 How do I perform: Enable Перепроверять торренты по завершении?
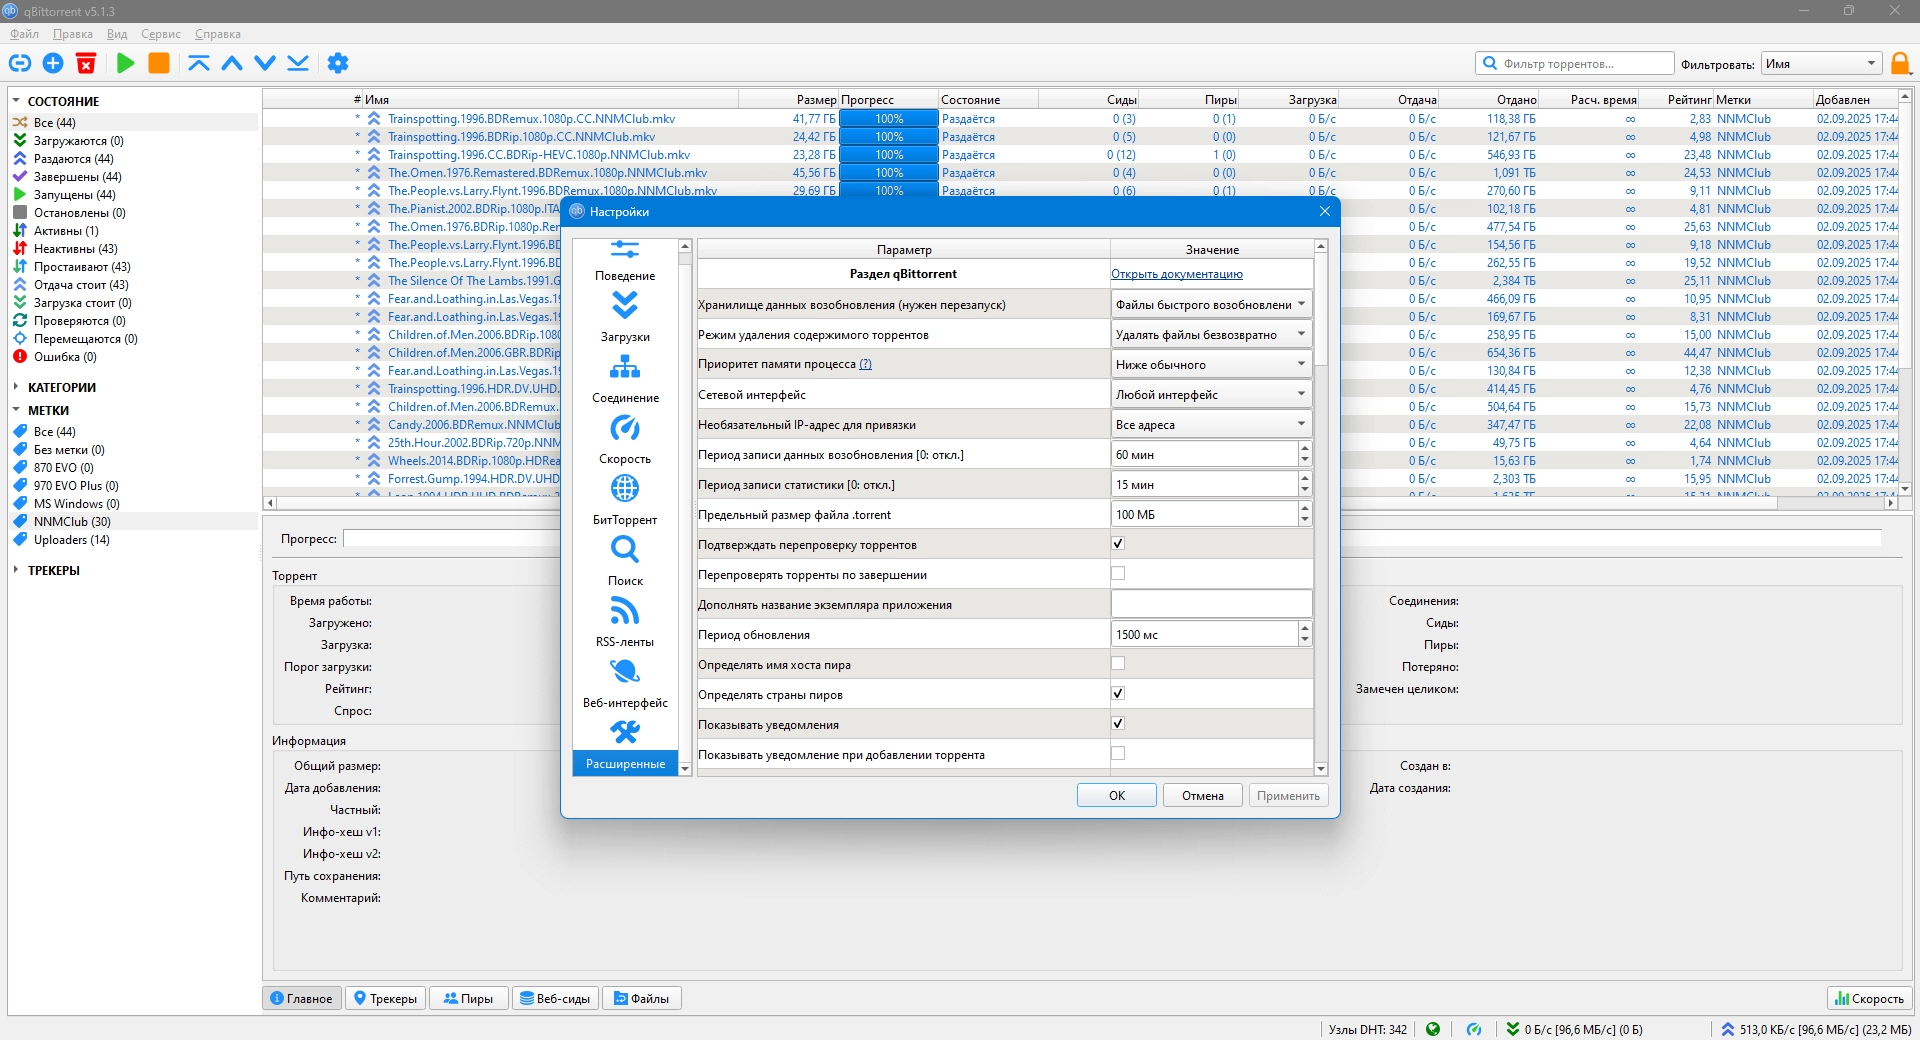(1118, 574)
